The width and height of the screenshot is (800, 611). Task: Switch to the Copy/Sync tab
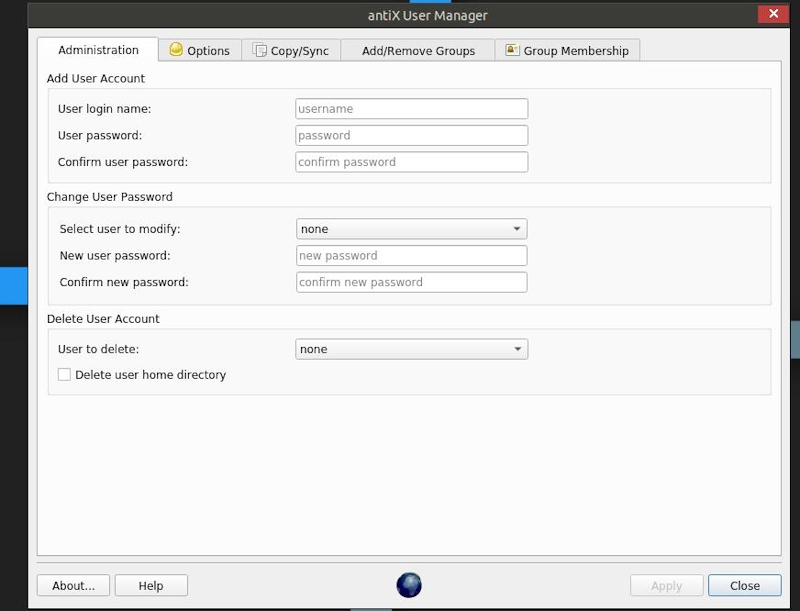(290, 49)
